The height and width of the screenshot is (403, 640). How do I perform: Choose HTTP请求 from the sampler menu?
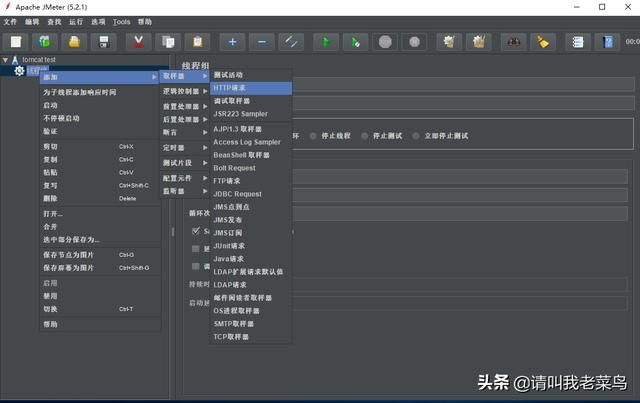251,88
